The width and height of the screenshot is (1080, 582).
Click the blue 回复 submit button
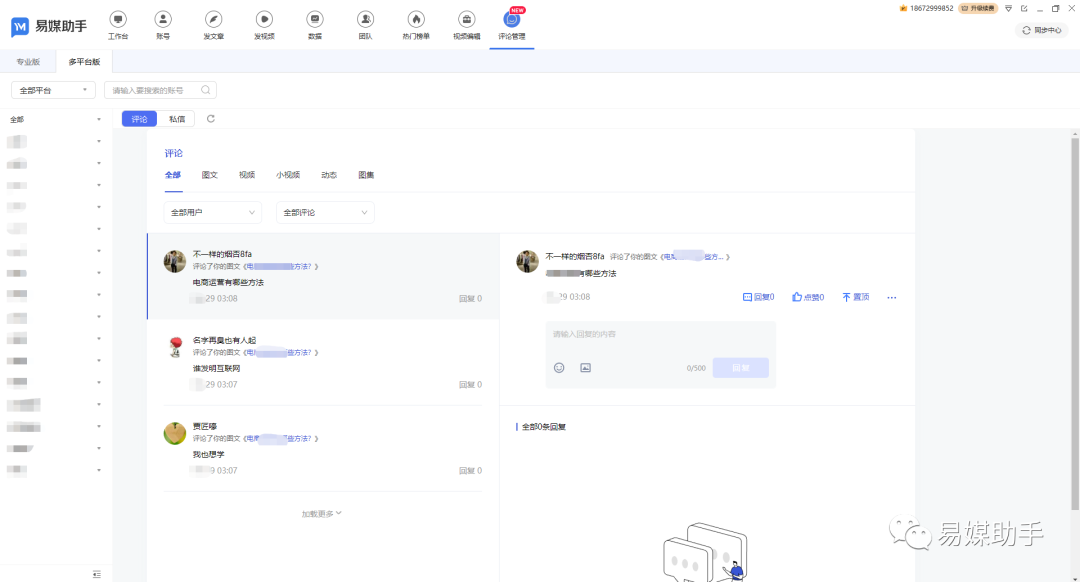click(x=740, y=368)
